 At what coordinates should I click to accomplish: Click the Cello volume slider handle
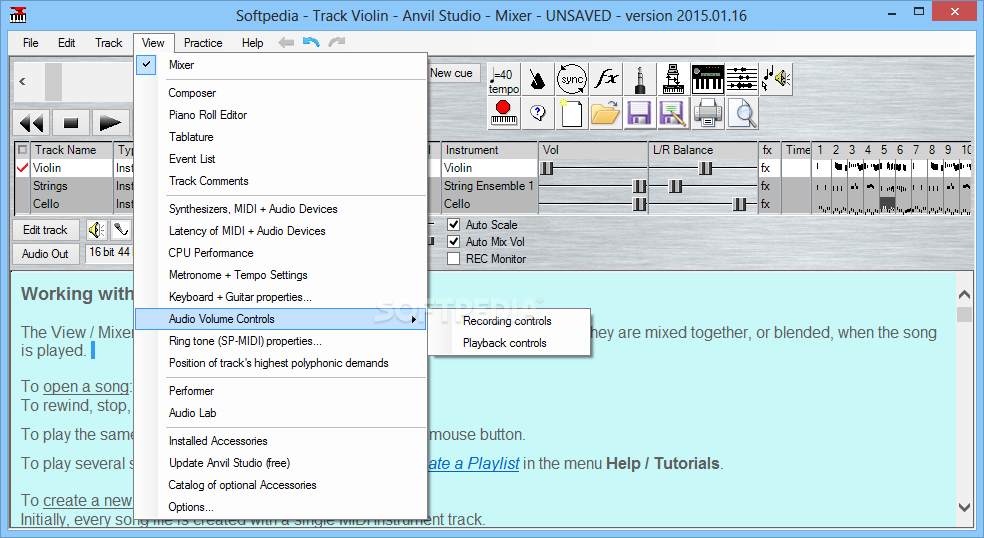[x=639, y=204]
